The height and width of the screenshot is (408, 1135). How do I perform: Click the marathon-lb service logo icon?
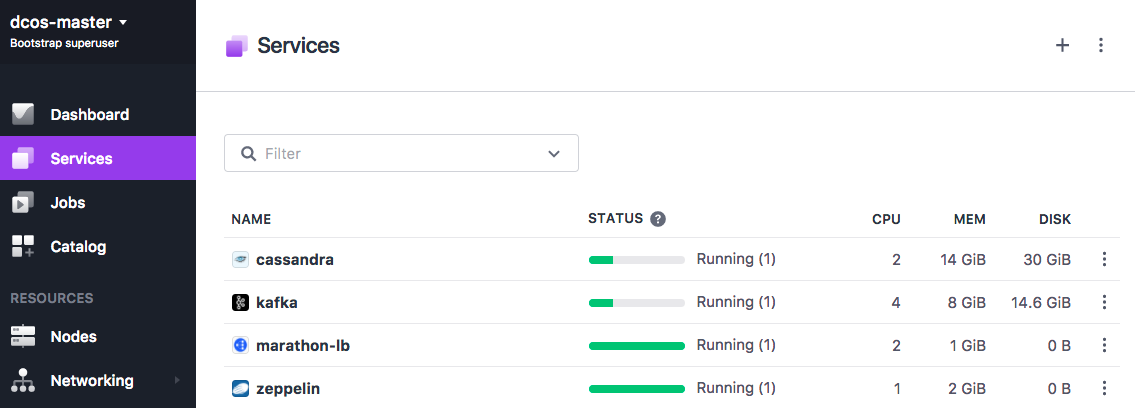(x=240, y=346)
